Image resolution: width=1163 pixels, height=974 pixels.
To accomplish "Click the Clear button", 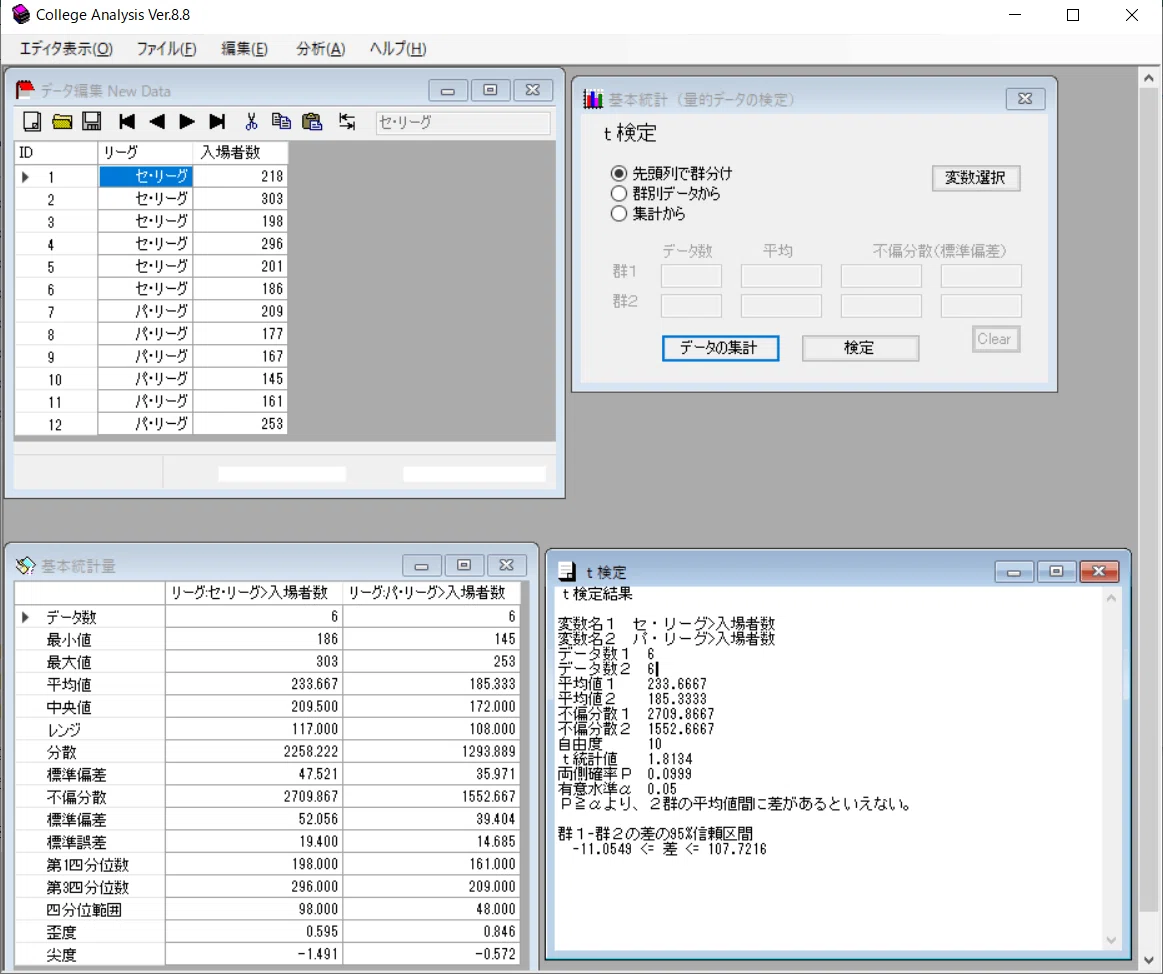I will click(x=995, y=339).
